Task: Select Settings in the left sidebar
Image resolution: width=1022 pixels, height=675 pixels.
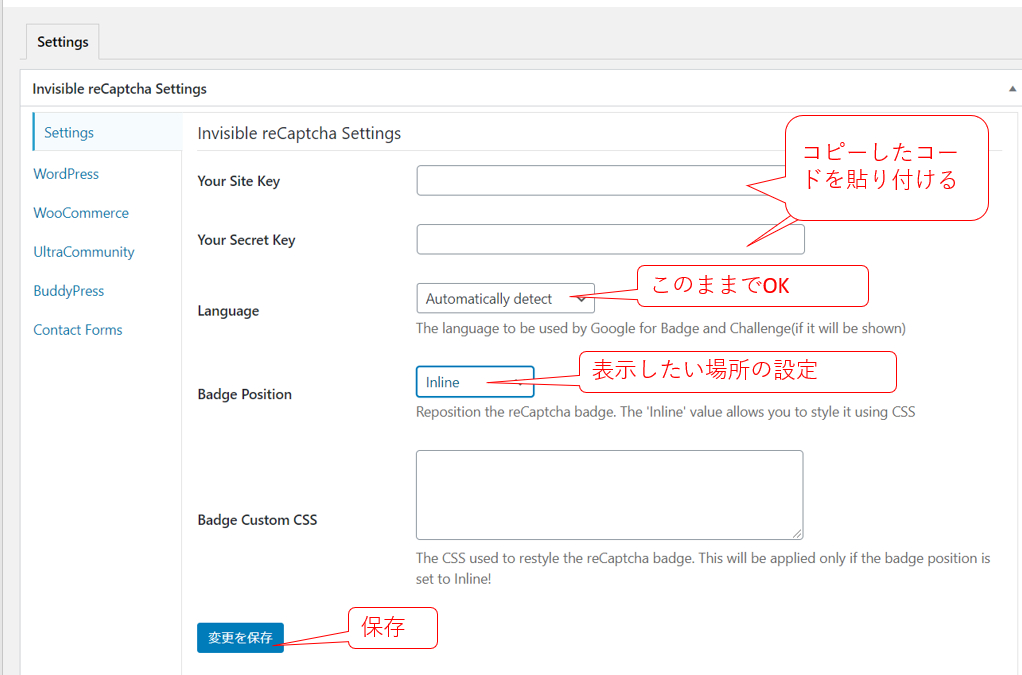Action: click(69, 133)
